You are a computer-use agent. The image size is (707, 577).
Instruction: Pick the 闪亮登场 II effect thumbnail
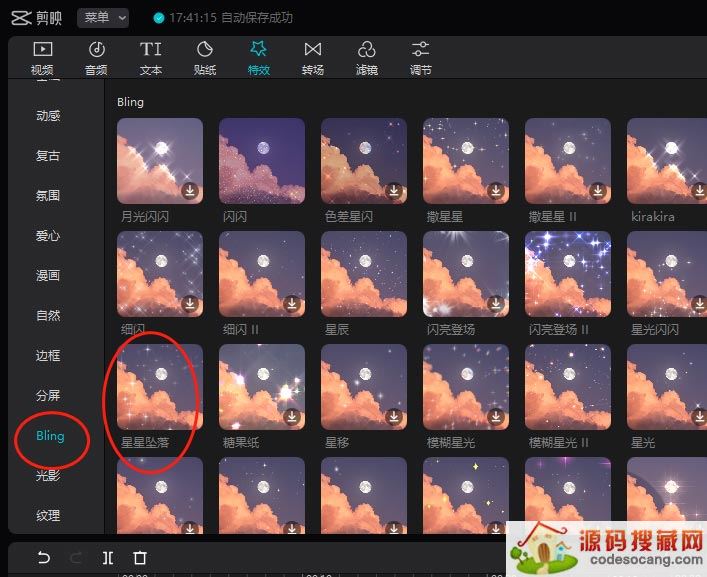(567, 274)
